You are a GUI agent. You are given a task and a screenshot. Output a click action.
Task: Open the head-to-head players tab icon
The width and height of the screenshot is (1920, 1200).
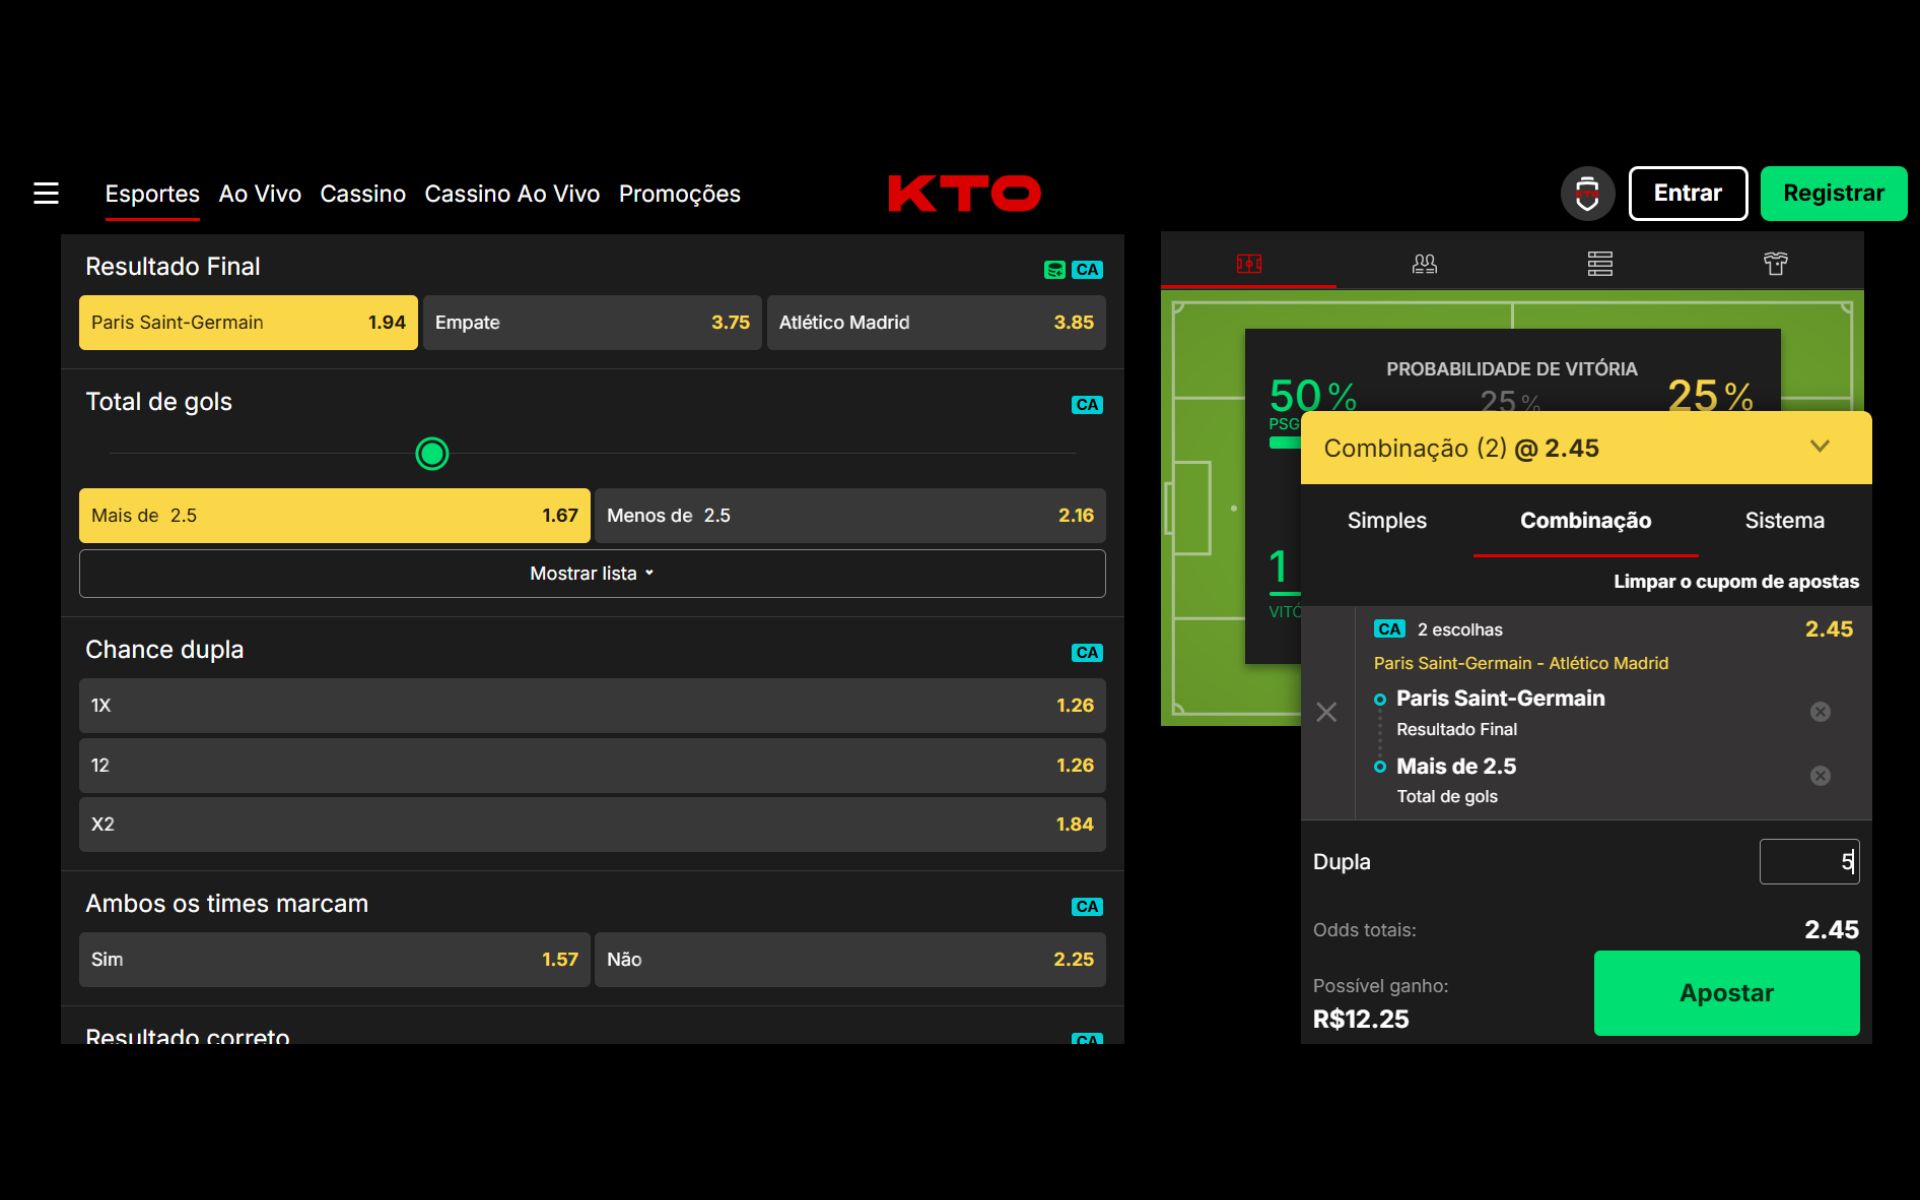(x=1424, y=264)
